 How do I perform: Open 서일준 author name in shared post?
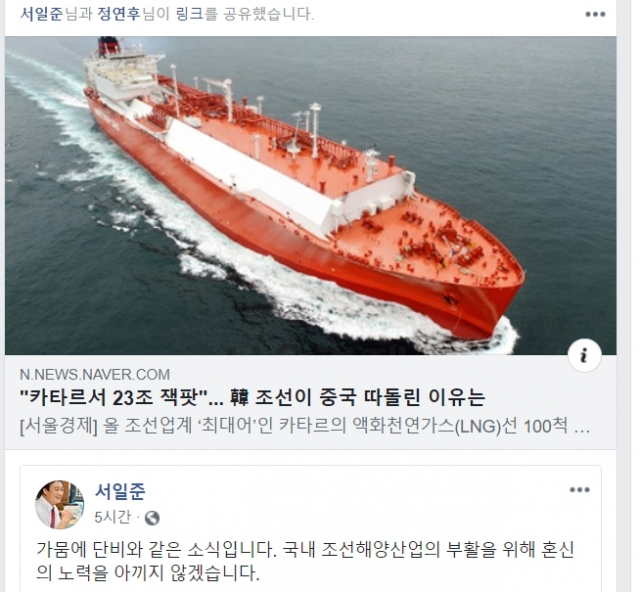[x=120, y=491]
